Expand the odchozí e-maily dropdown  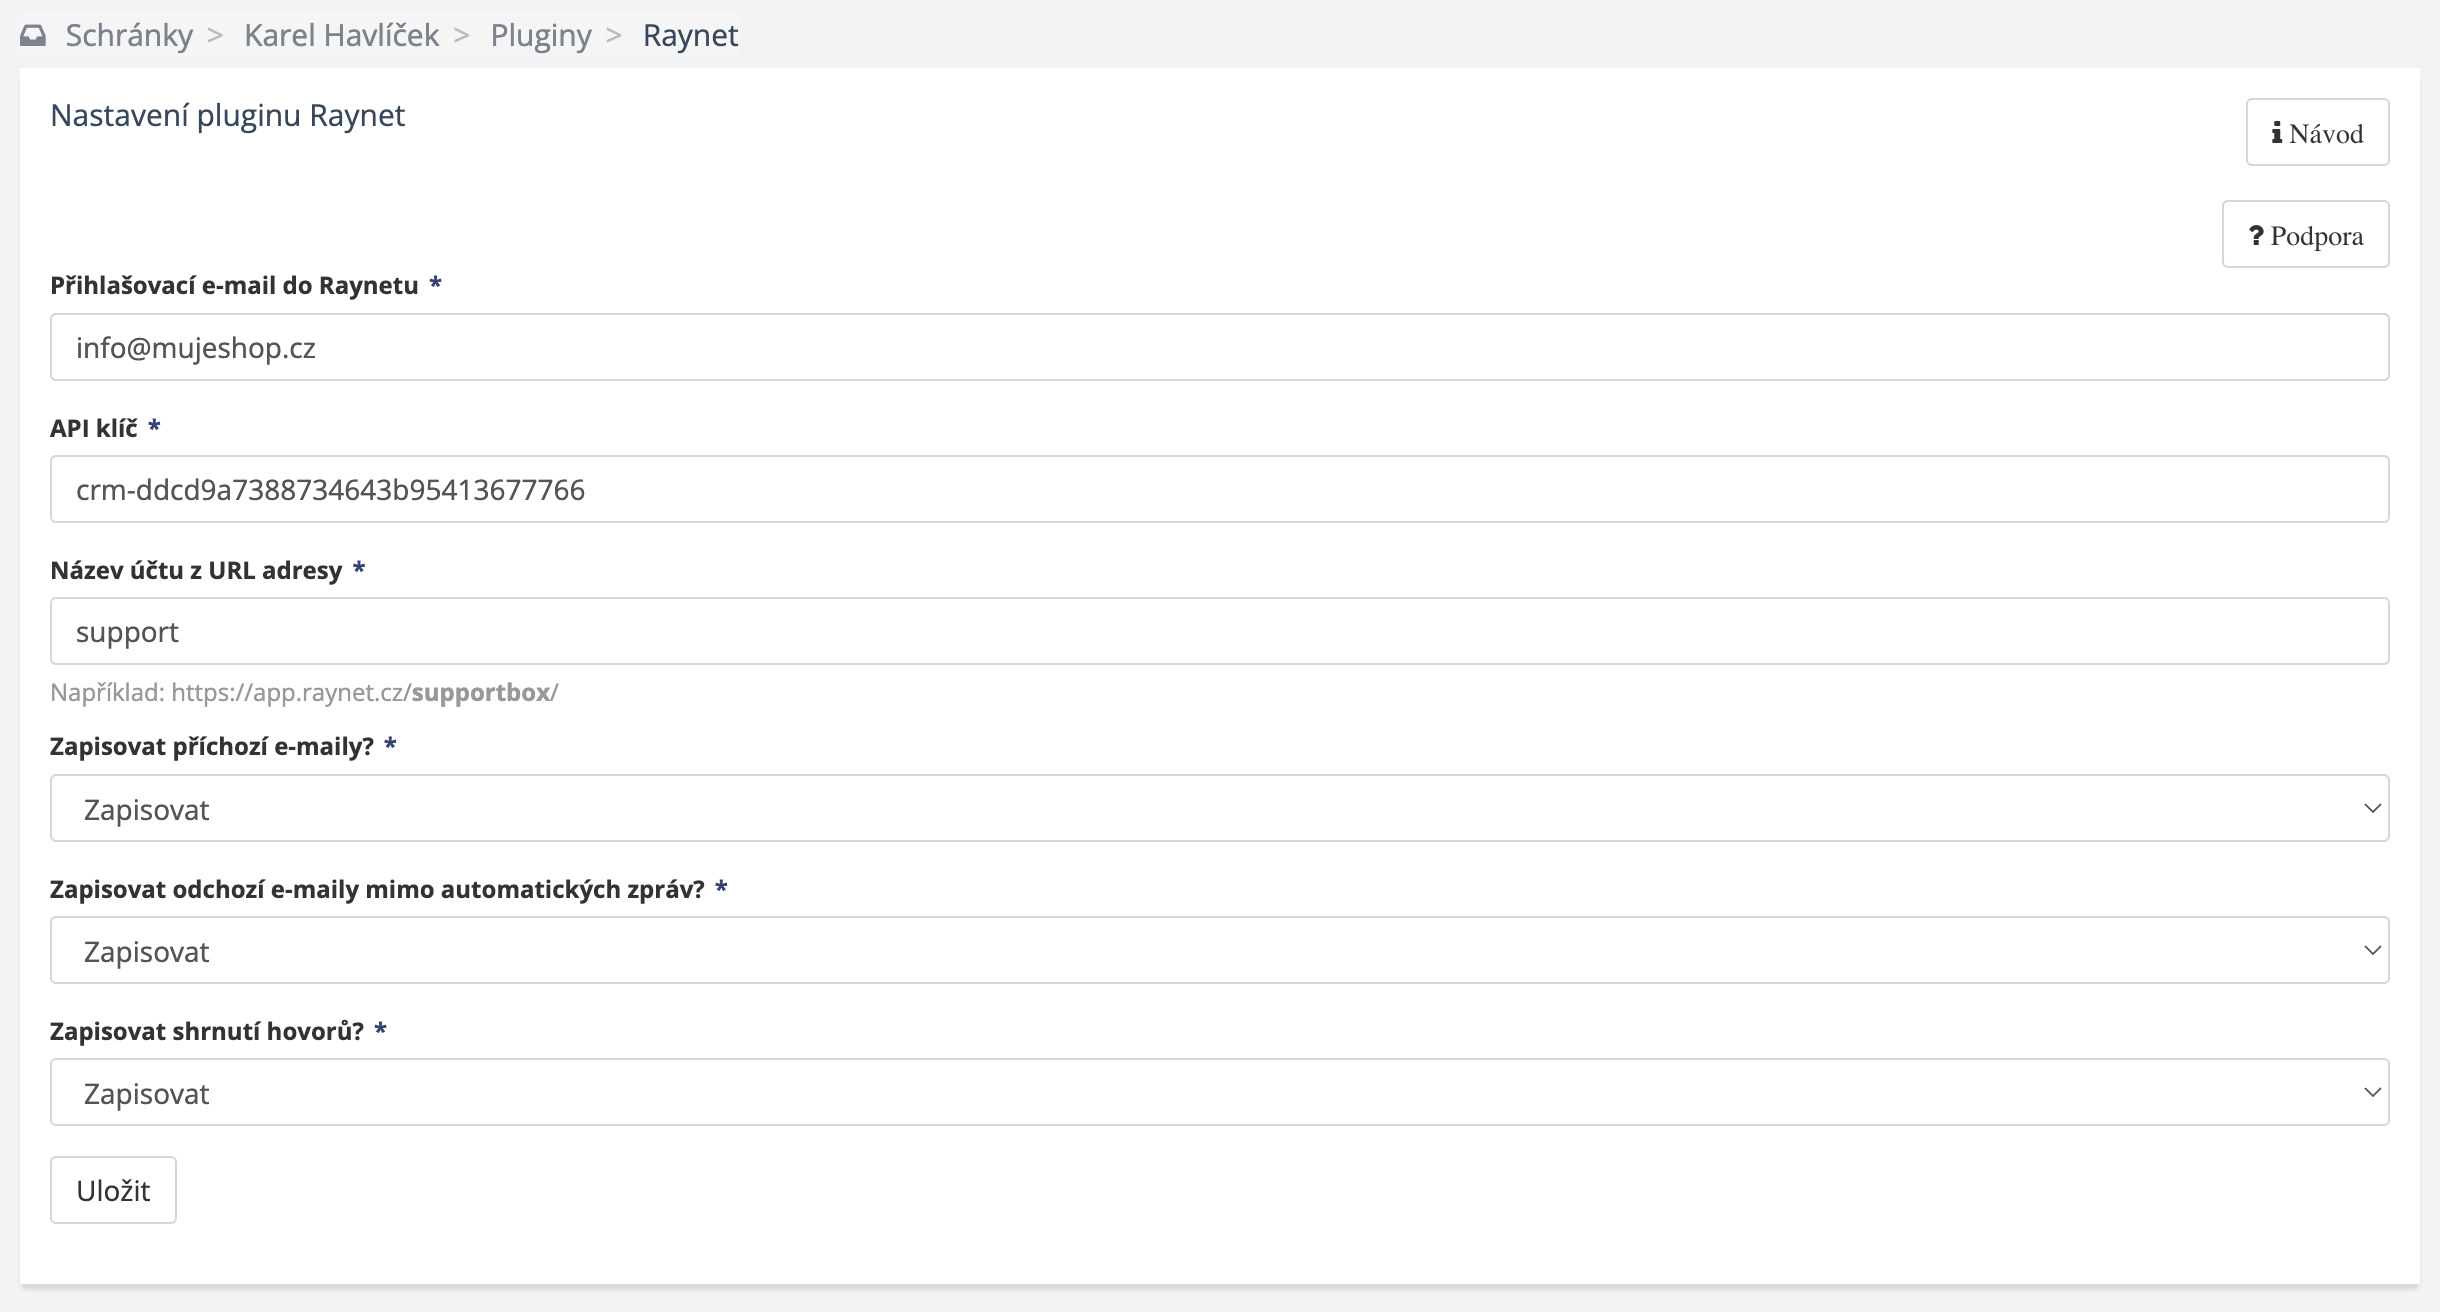1220,950
